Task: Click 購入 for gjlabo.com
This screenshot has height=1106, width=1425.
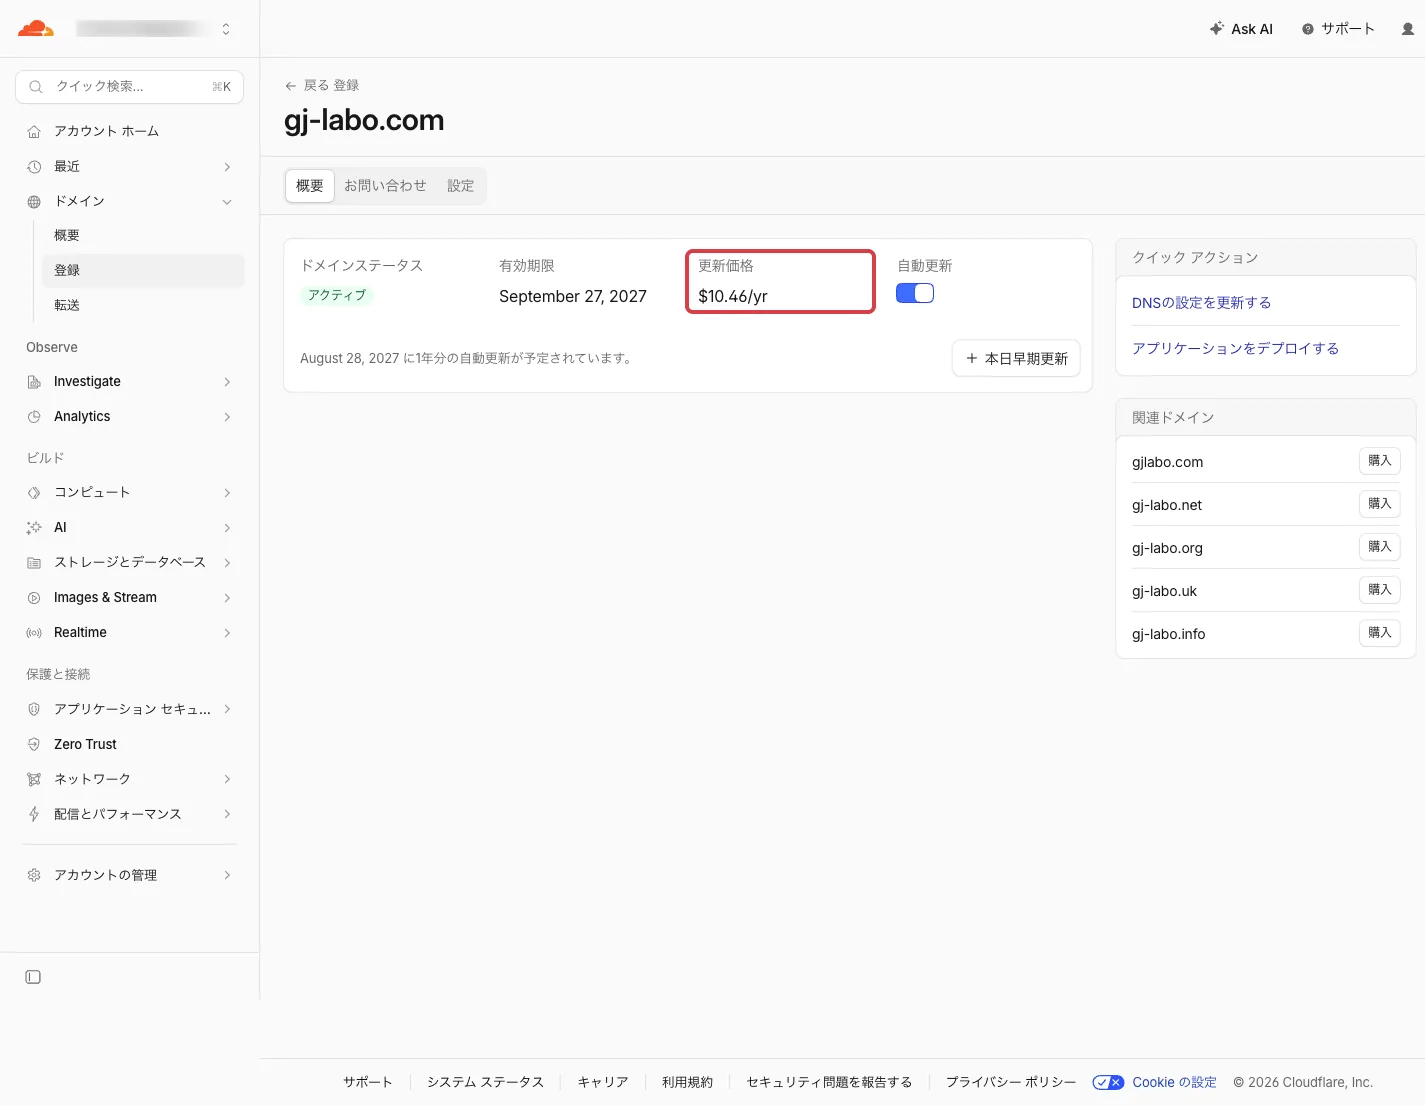Action: (x=1380, y=461)
